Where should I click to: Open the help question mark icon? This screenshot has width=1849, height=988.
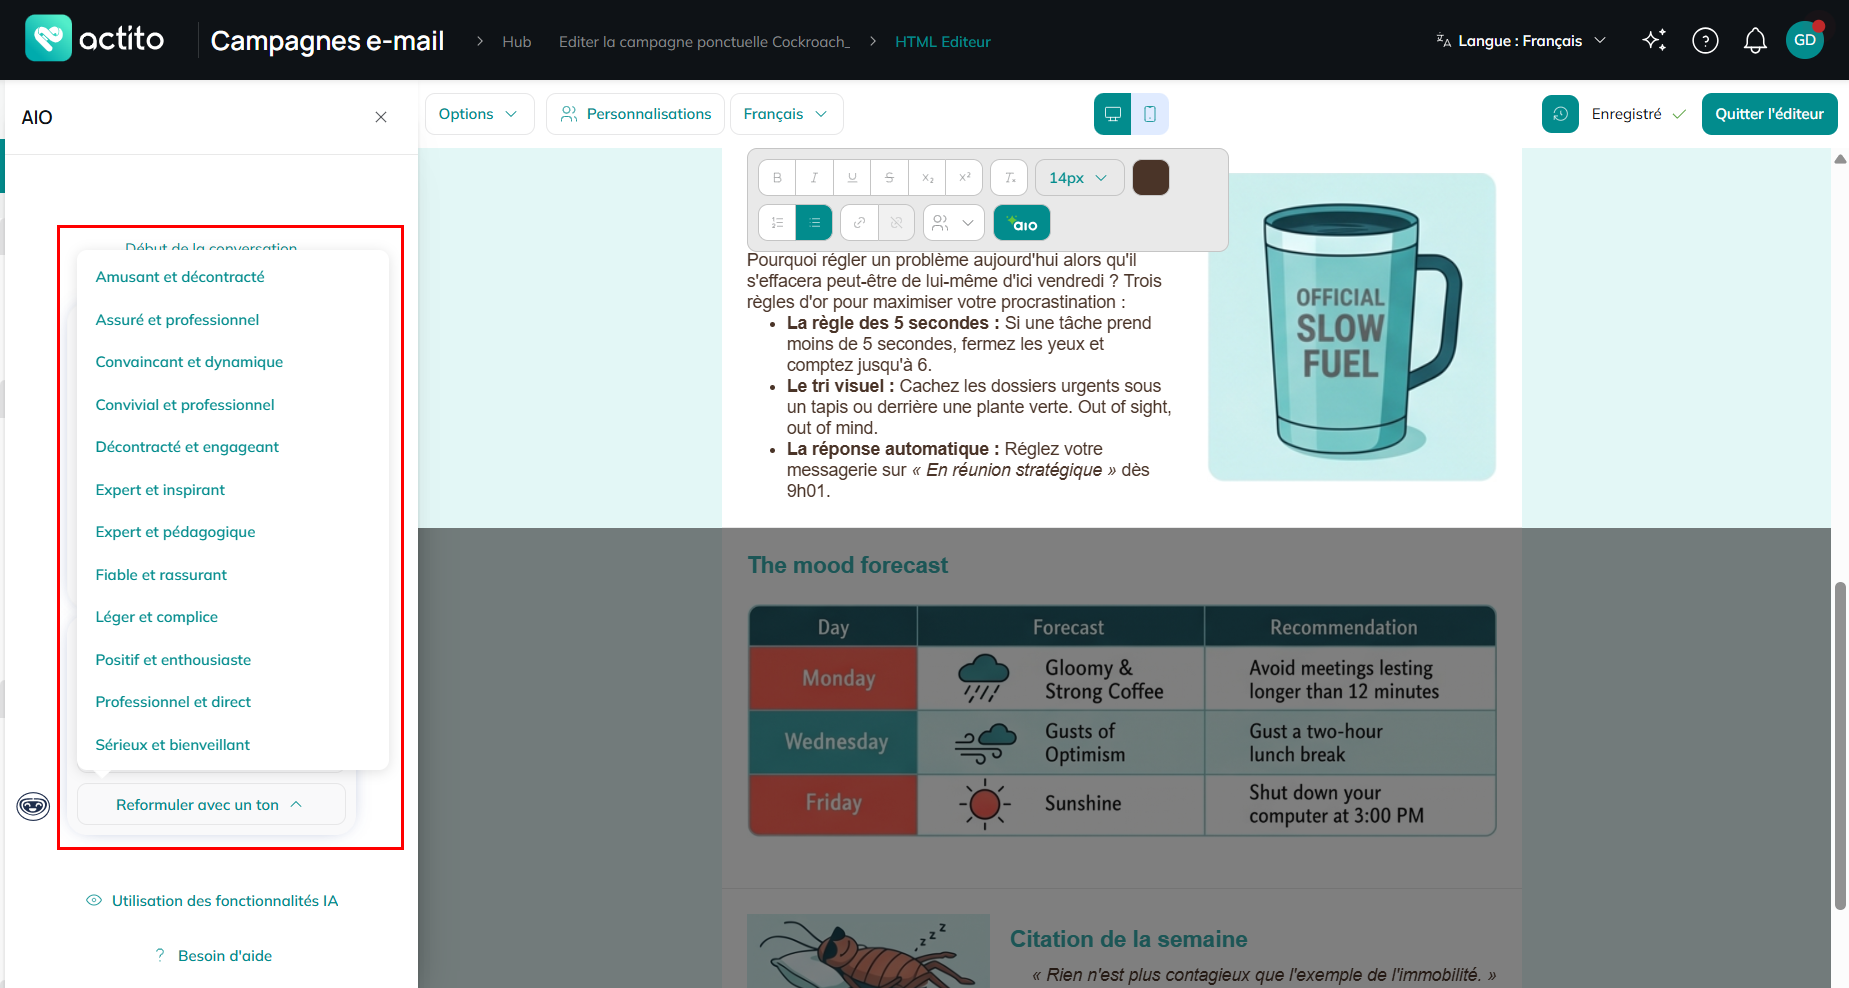tap(1705, 40)
